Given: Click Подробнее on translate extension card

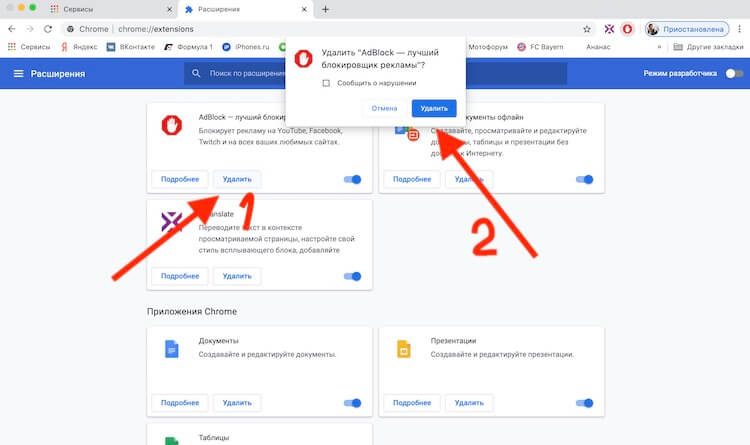Looking at the screenshot, I should (x=180, y=277).
